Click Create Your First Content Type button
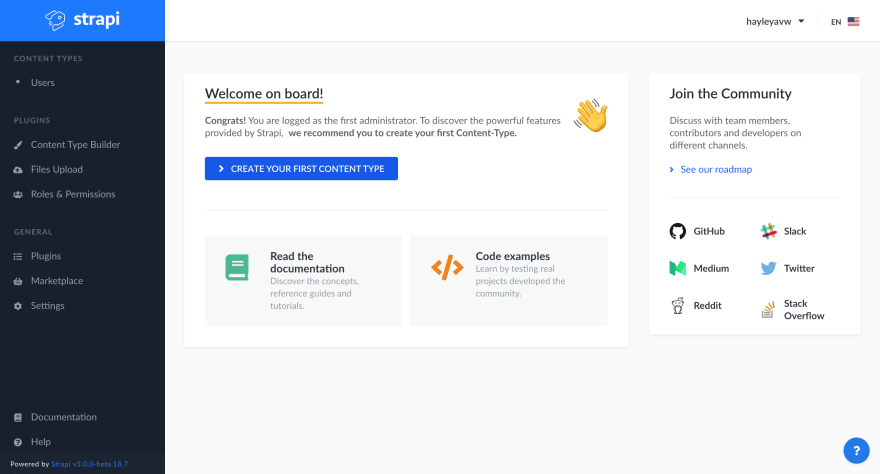Screen dimensions: 880x474 (301, 168)
